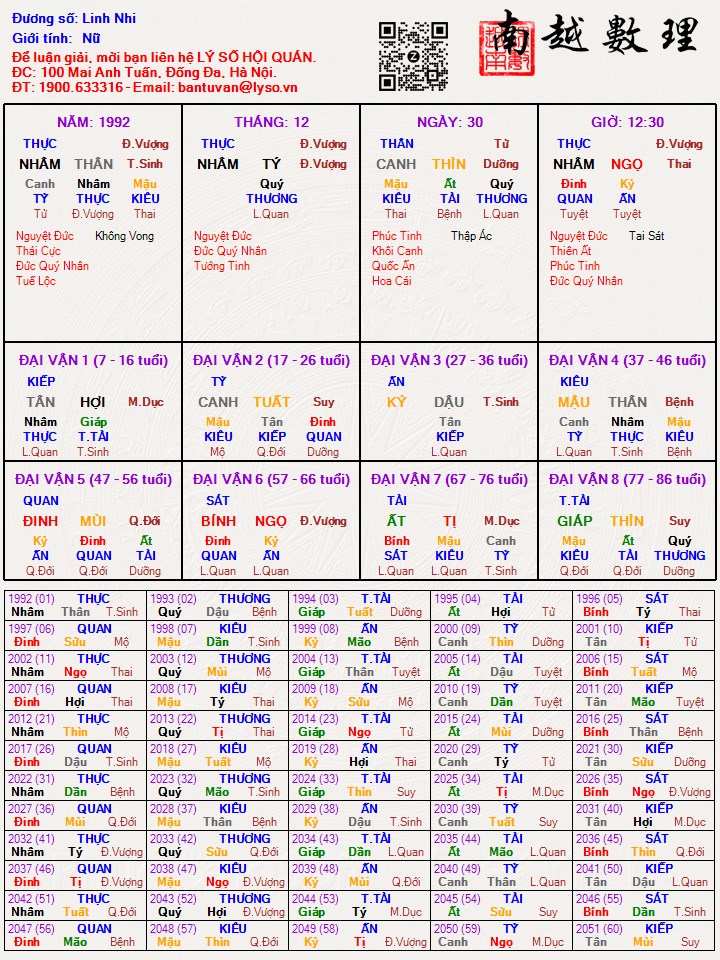Click the '1996 (05)' year cell
Screen dimensions: 720x960
tap(643, 606)
